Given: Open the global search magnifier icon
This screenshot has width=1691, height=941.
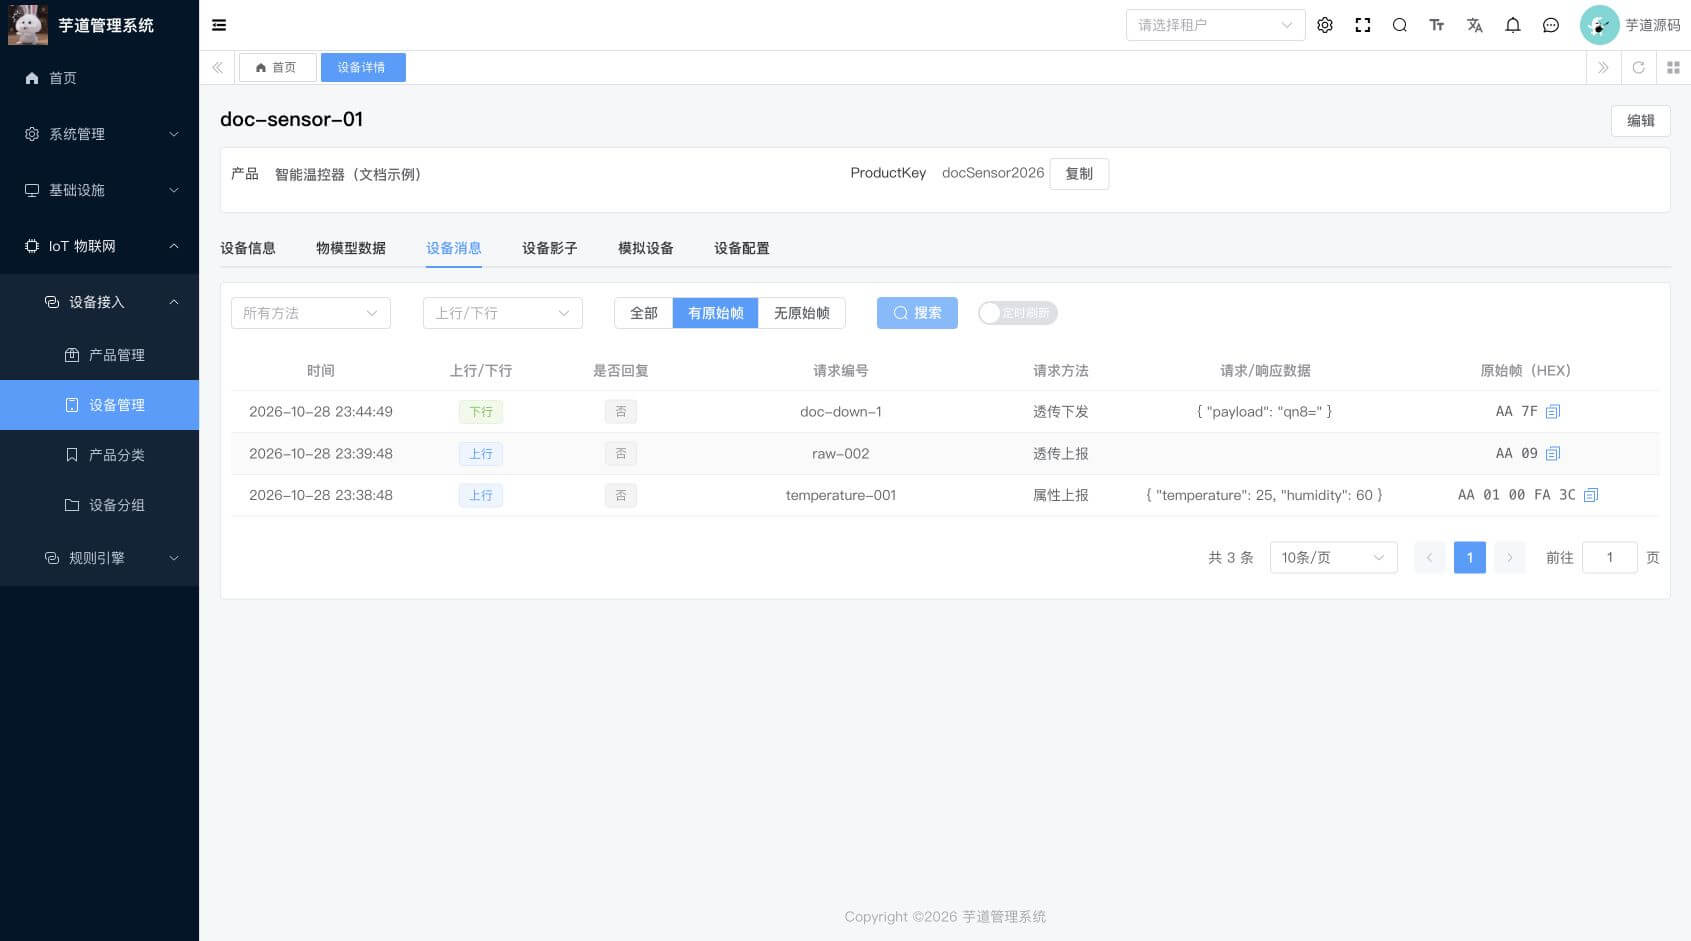Looking at the screenshot, I should pyautogui.click(x=1400, y=25).
